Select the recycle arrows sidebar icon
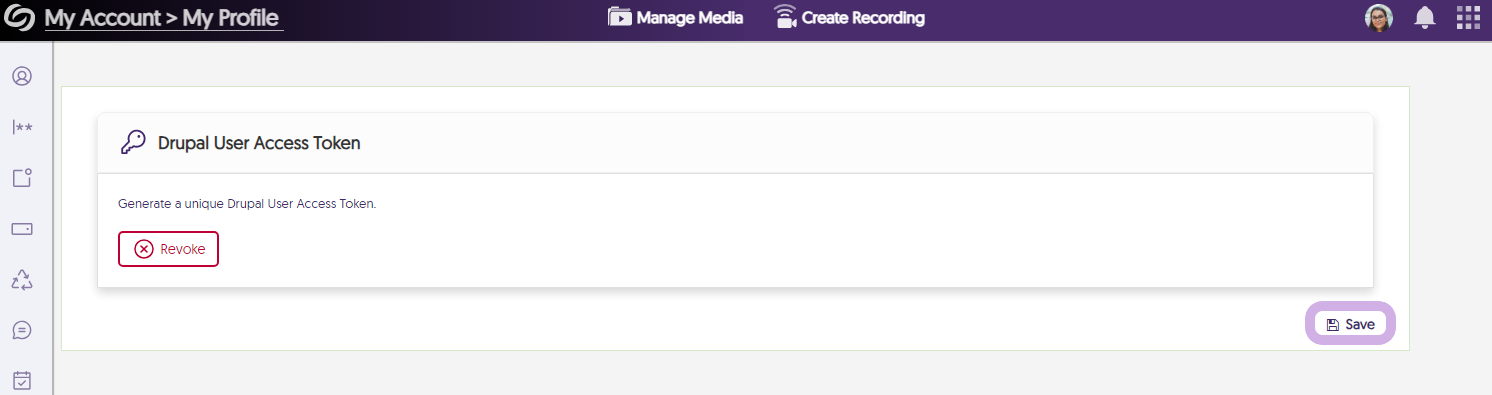The image size is (1492, 395). tap(22, 279)
